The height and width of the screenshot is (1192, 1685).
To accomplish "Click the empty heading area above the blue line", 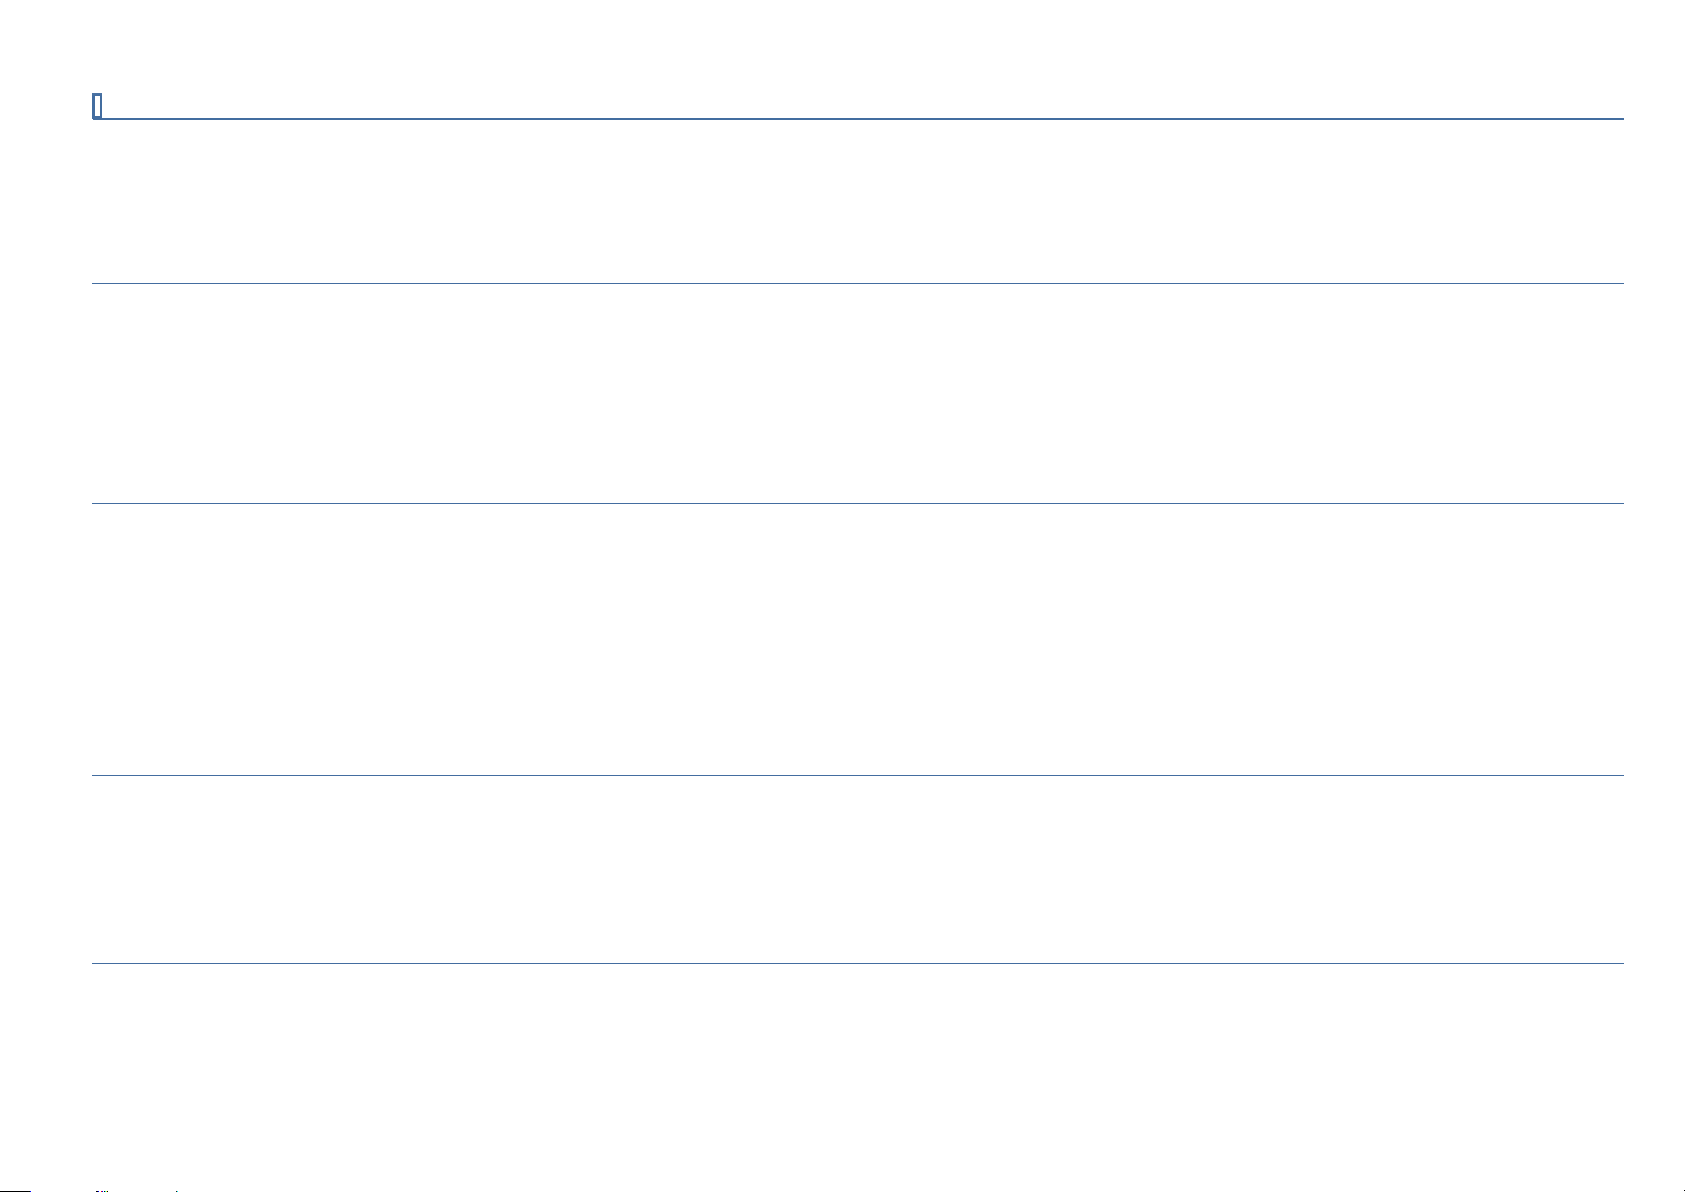I will click(x=862, y=106).
